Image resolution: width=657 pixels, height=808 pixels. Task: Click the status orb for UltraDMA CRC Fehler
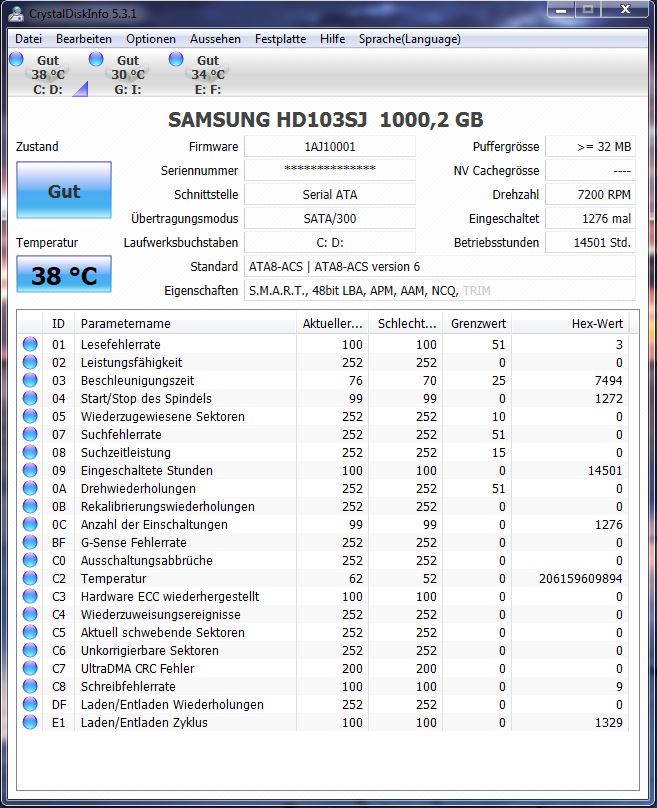(x=30, y=668)
